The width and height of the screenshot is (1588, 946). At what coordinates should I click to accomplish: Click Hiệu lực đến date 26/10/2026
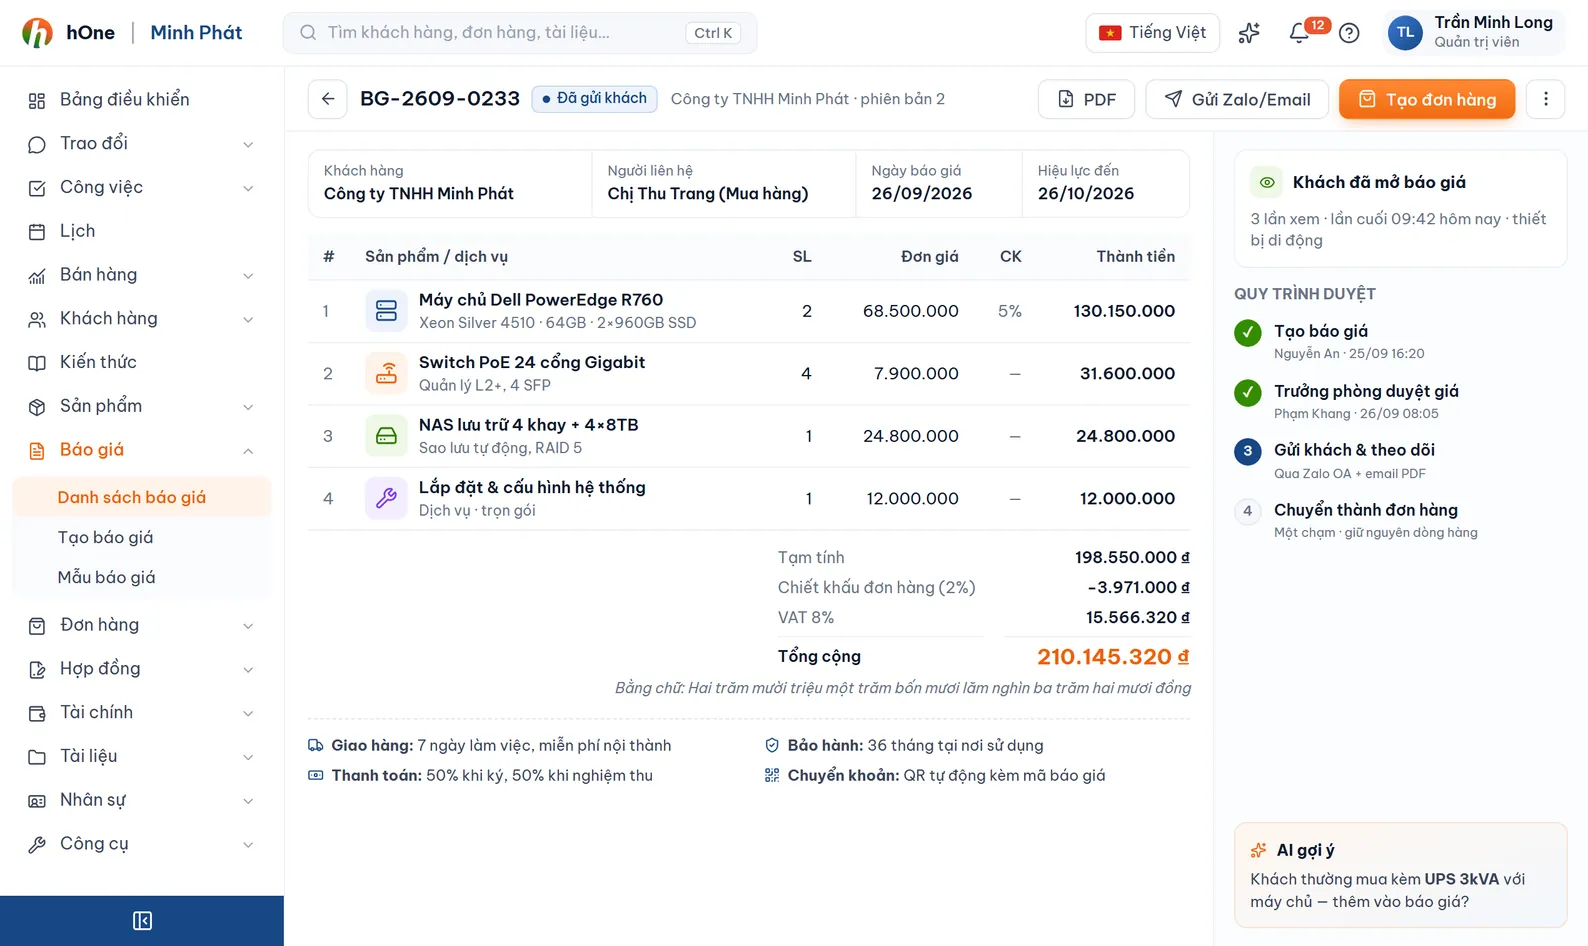[1086, 194]
